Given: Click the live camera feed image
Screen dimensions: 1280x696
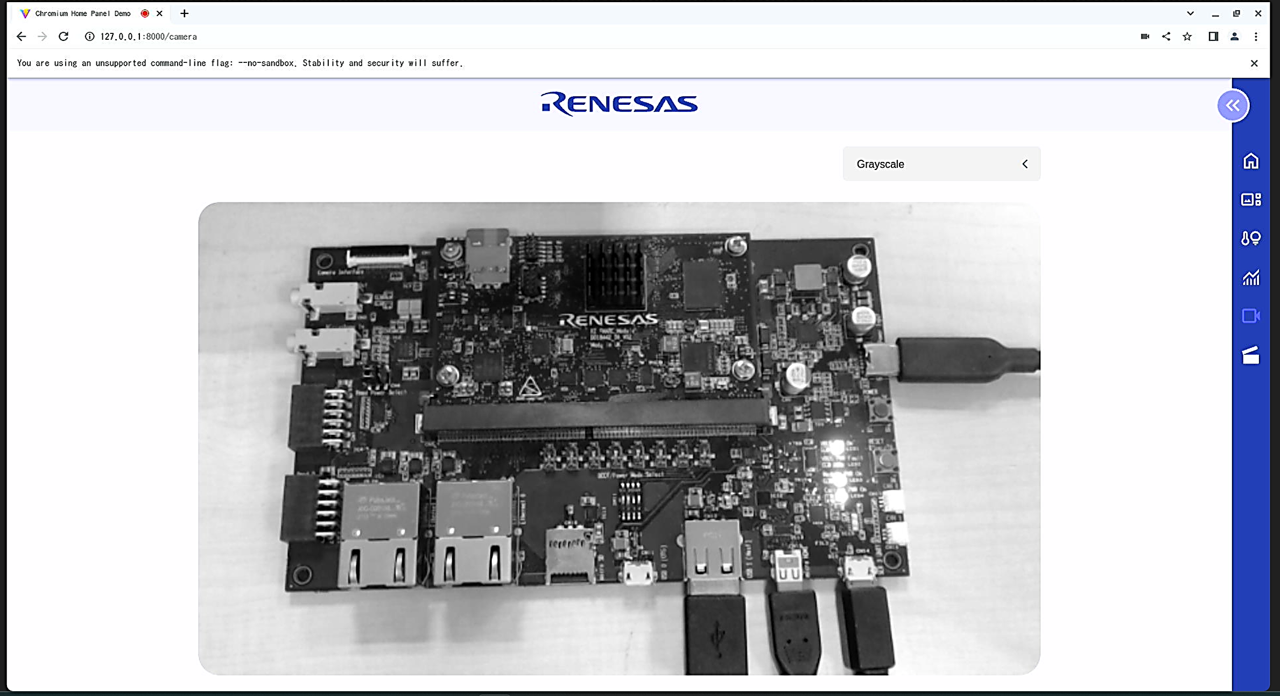Looking at the screenshot, I should pyautogui.click(x=619, y=438).
